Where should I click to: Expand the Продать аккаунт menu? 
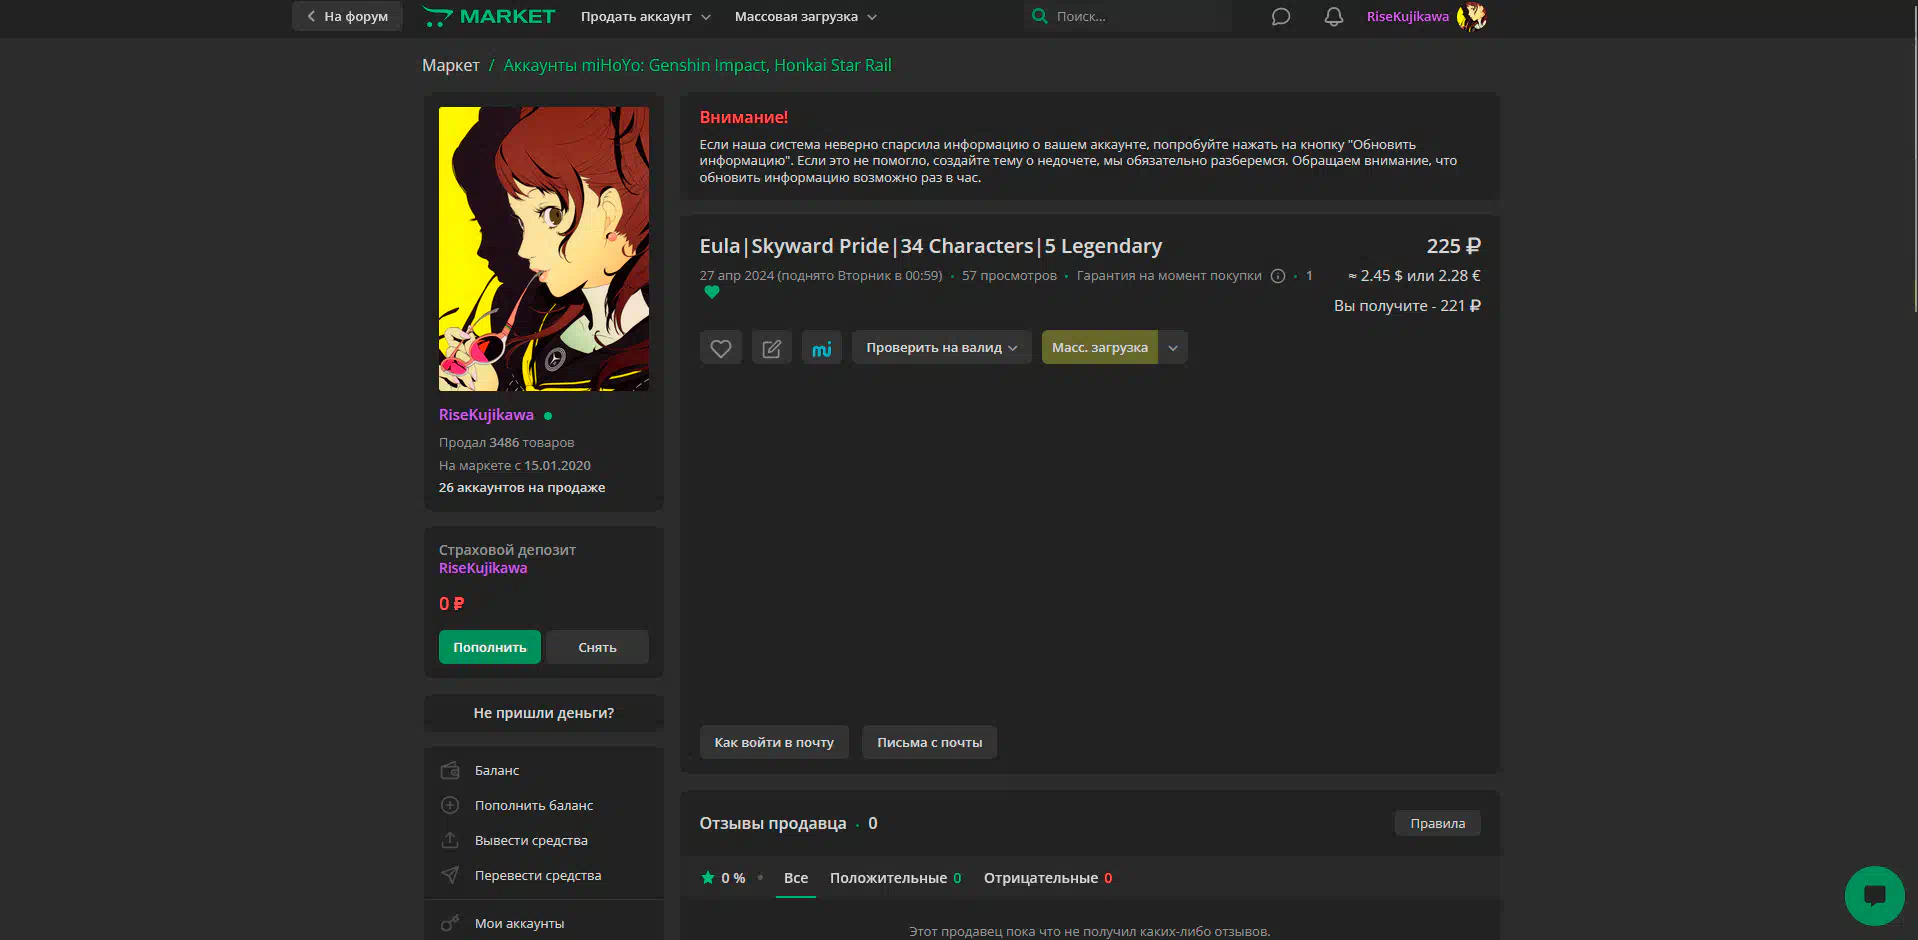[x=646, y=16]
